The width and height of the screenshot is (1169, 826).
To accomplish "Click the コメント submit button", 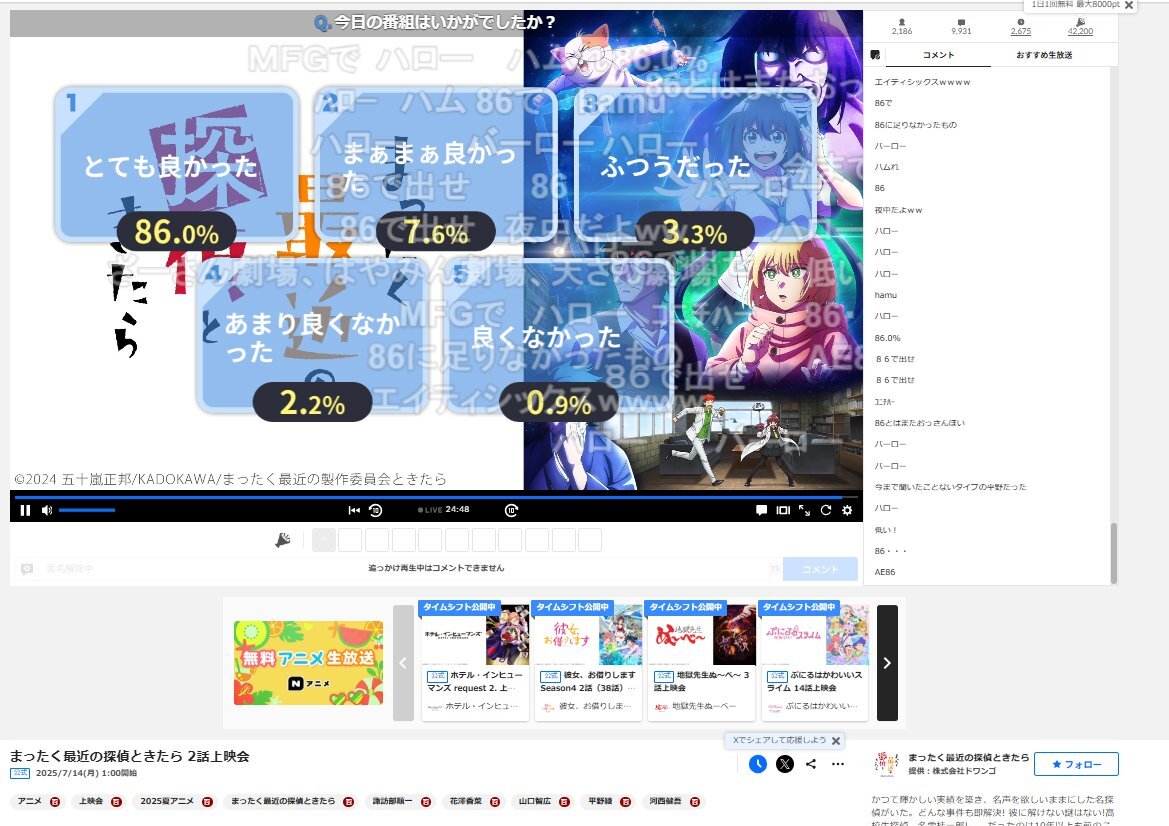I will tap(820, 570).
